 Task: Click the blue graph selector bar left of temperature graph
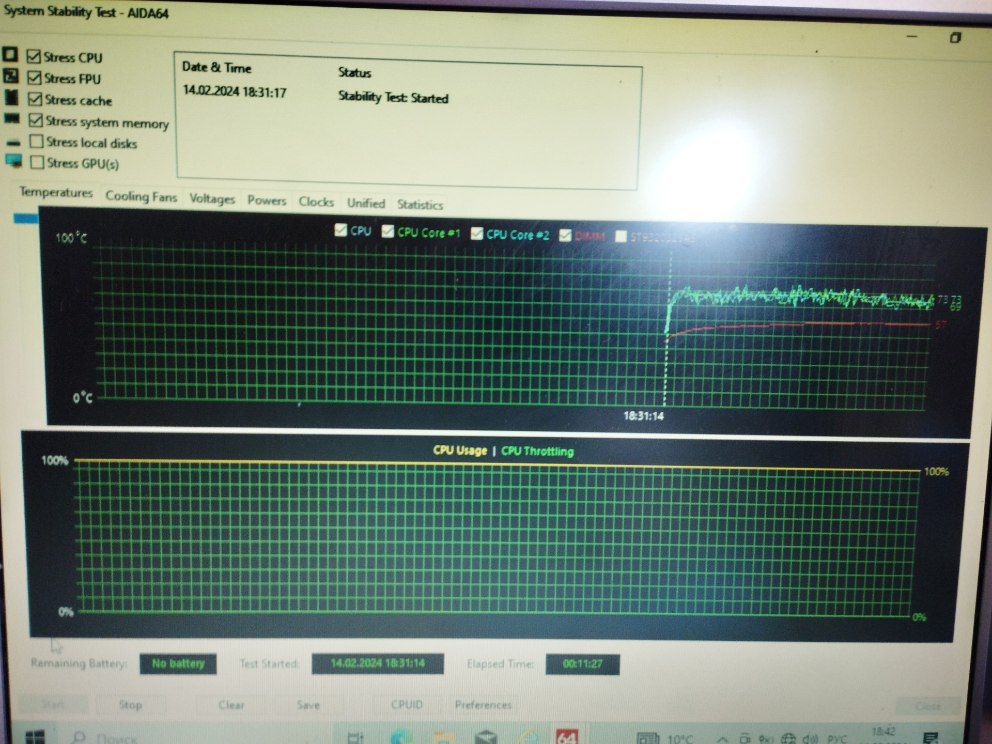tap(26, 218)
